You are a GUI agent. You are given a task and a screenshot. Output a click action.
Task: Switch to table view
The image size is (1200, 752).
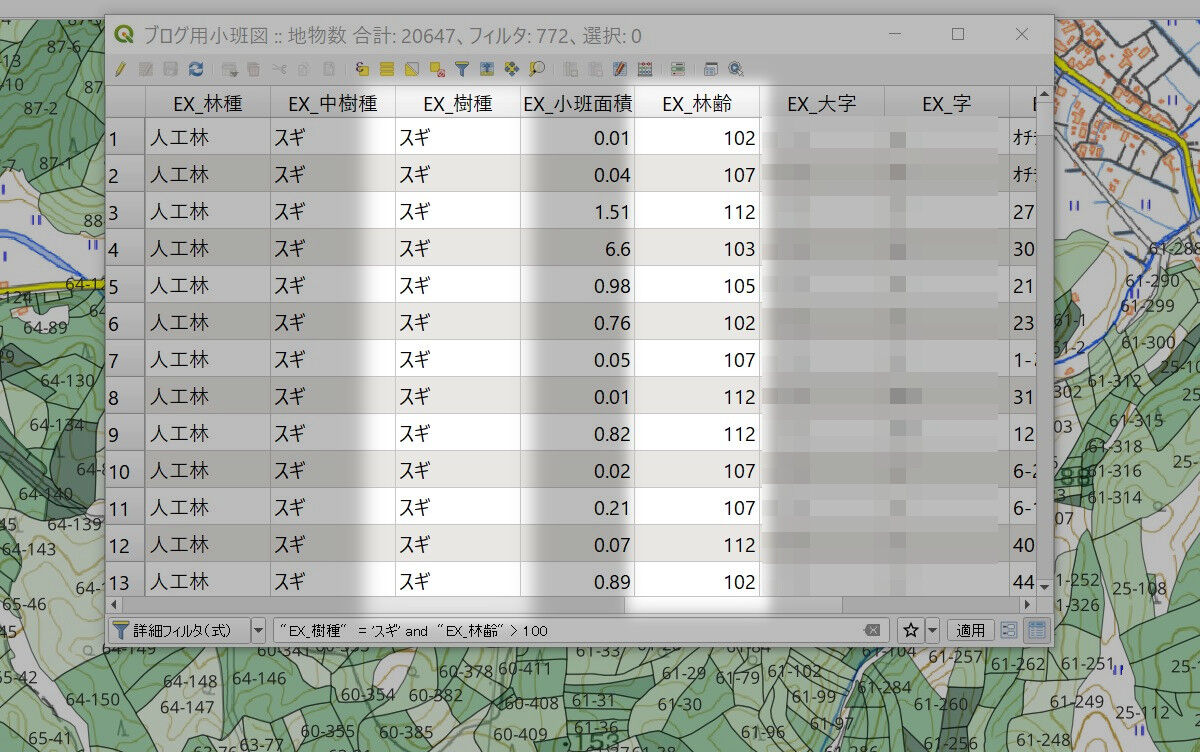pos(1036,630)
